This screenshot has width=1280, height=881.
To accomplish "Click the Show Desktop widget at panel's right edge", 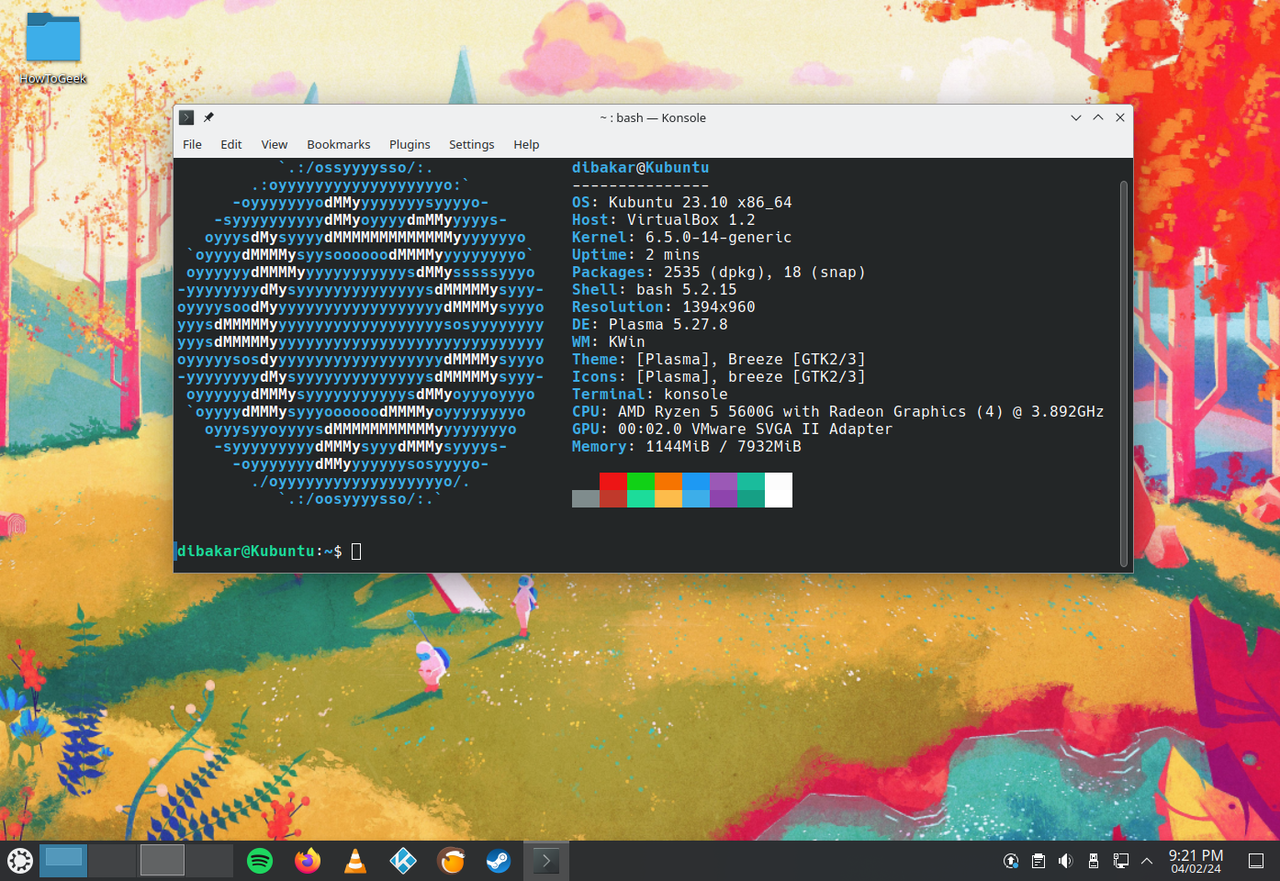I will (1255, 860).
